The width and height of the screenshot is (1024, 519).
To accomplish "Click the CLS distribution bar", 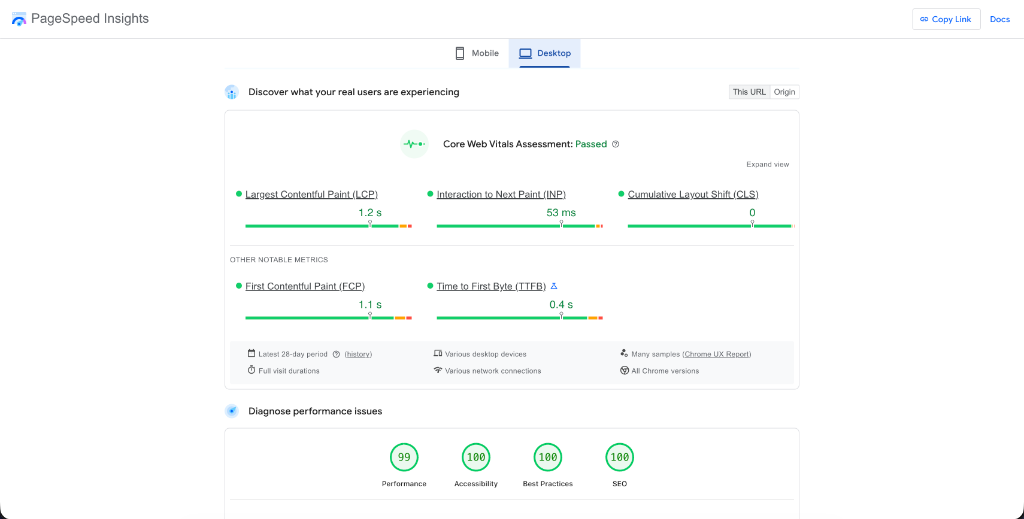I will tap(711, 226).
